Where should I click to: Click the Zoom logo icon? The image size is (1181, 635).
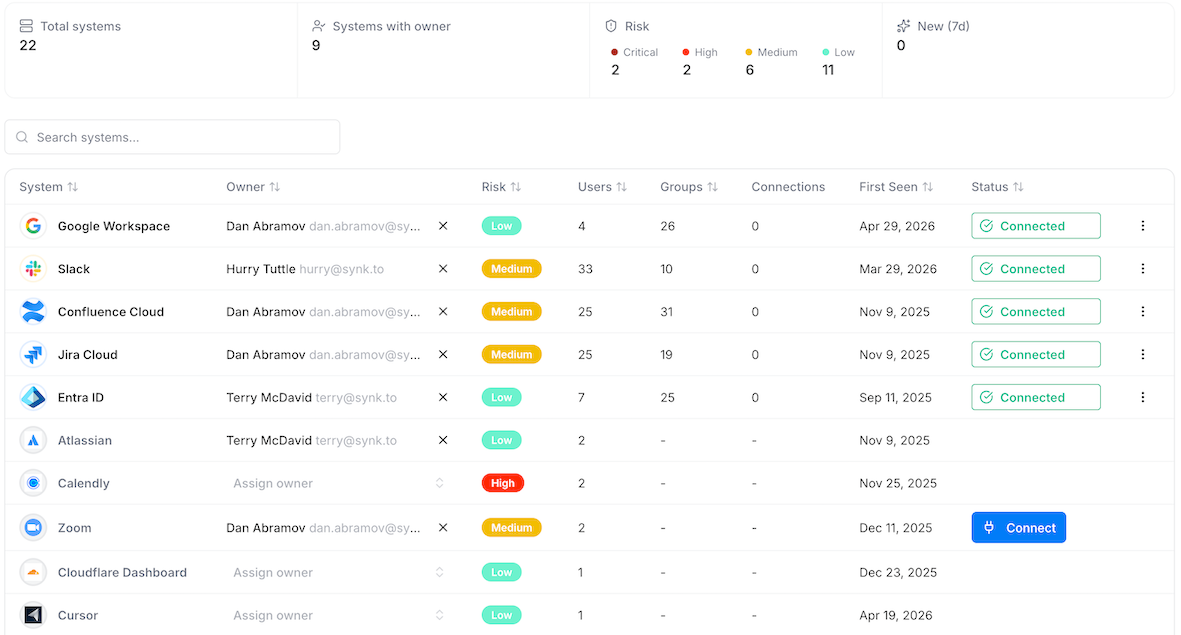(33, 528)
